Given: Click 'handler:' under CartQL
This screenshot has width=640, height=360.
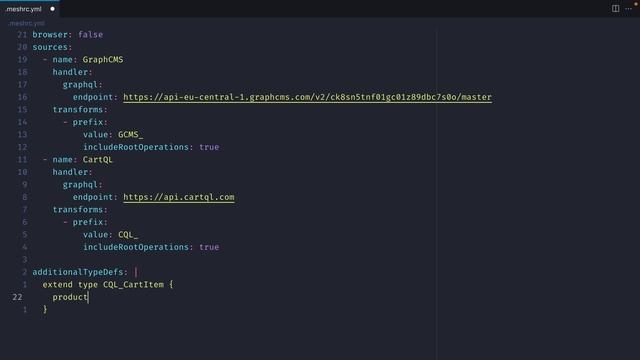Looking at the screenshot, I should point(73,172).
